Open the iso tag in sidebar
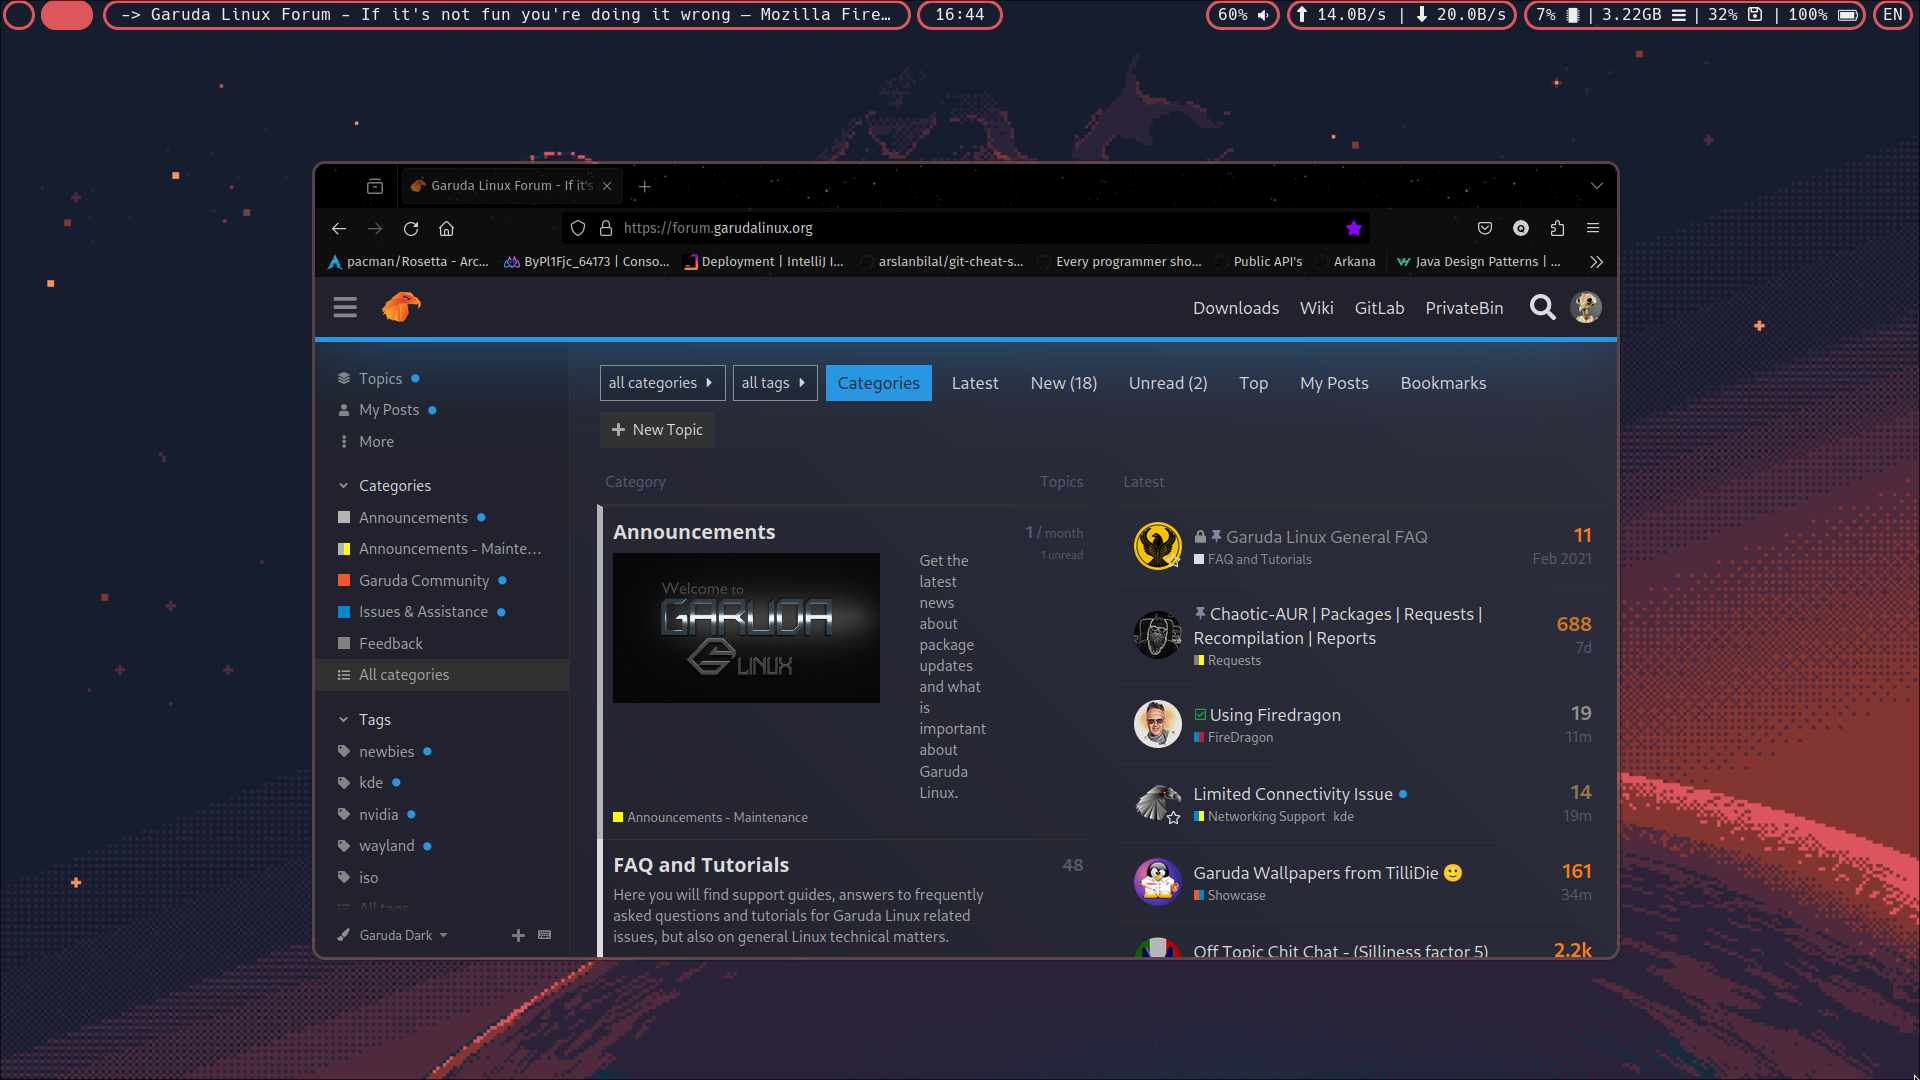The image size is (1920, 1080). pos(368,878)
